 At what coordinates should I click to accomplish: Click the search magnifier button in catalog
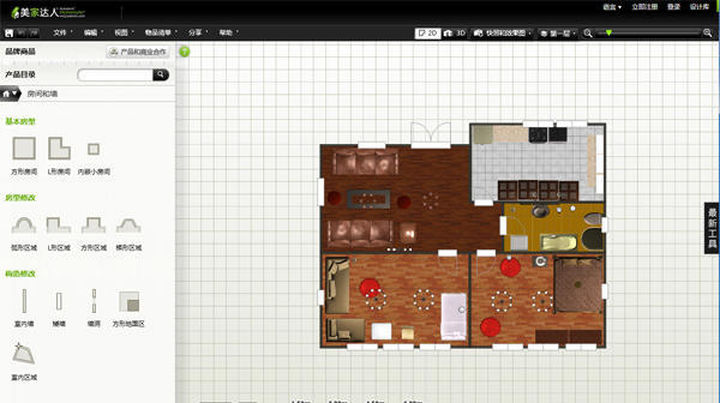[x=160, y=75]
